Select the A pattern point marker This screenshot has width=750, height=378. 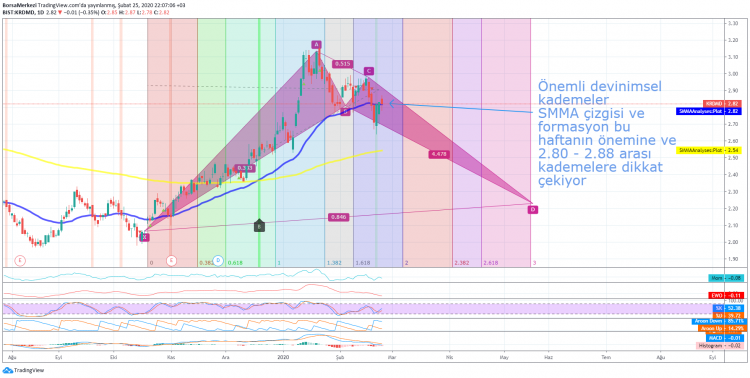(316, 44)
